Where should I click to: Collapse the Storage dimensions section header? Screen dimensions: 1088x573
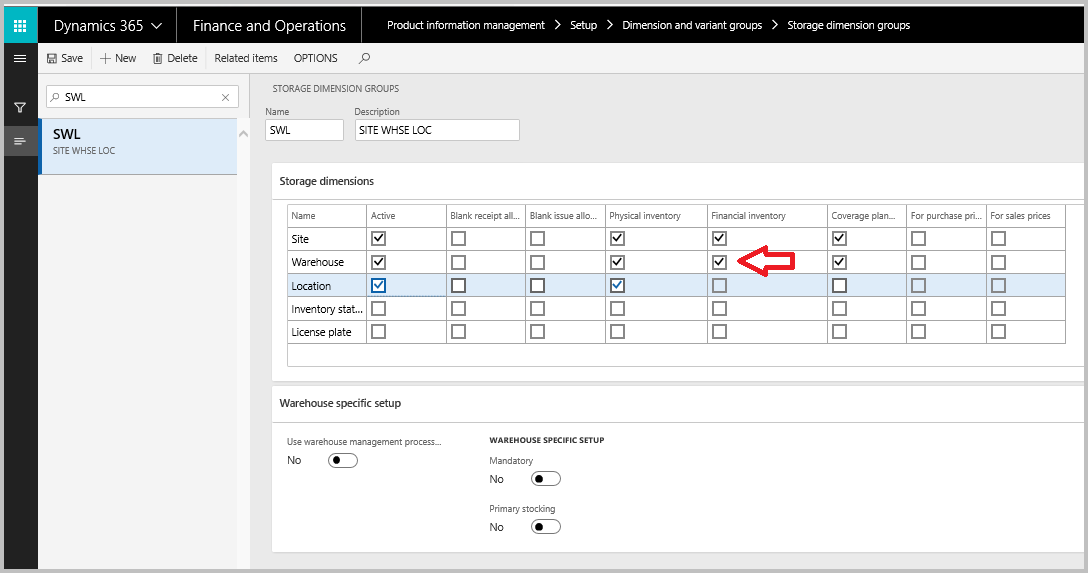coord(327,181)
